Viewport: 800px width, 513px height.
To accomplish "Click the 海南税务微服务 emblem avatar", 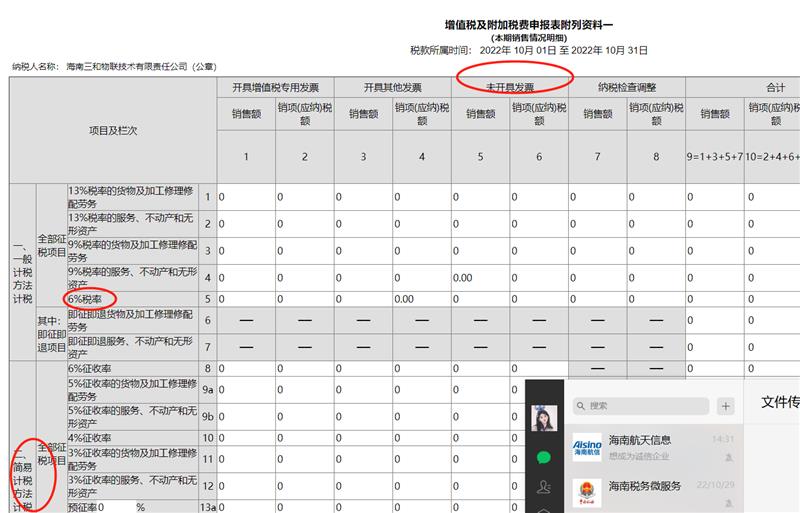I will (x=587, y=492).
